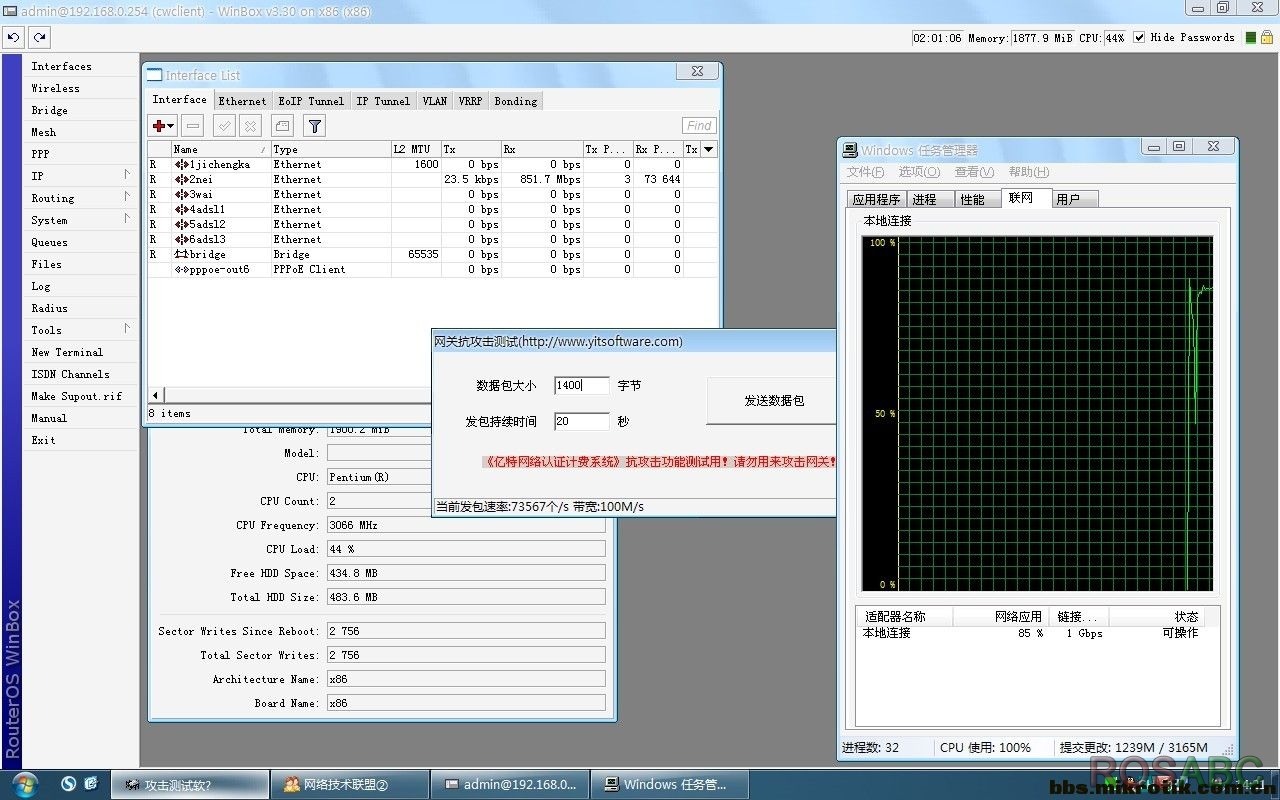Click the packet size field containing 1400
Viewport: 1280px width, 800px height.
581,385
